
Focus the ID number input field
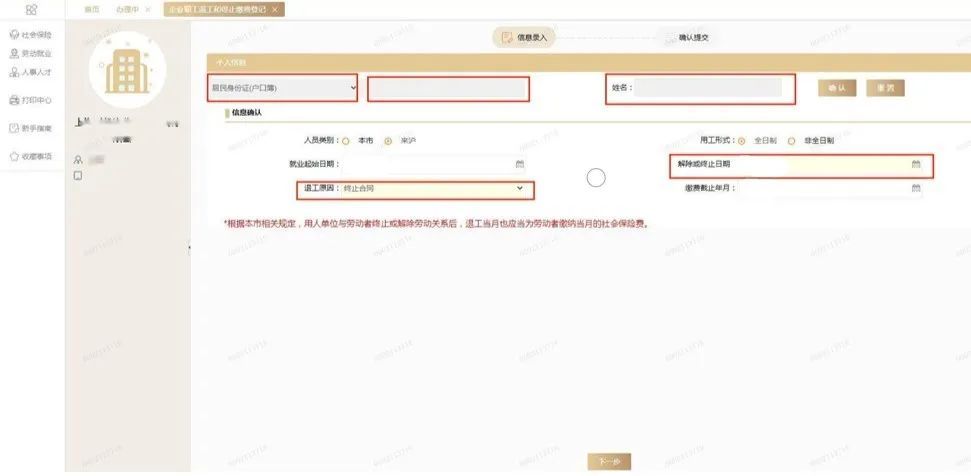click(448, 89)
